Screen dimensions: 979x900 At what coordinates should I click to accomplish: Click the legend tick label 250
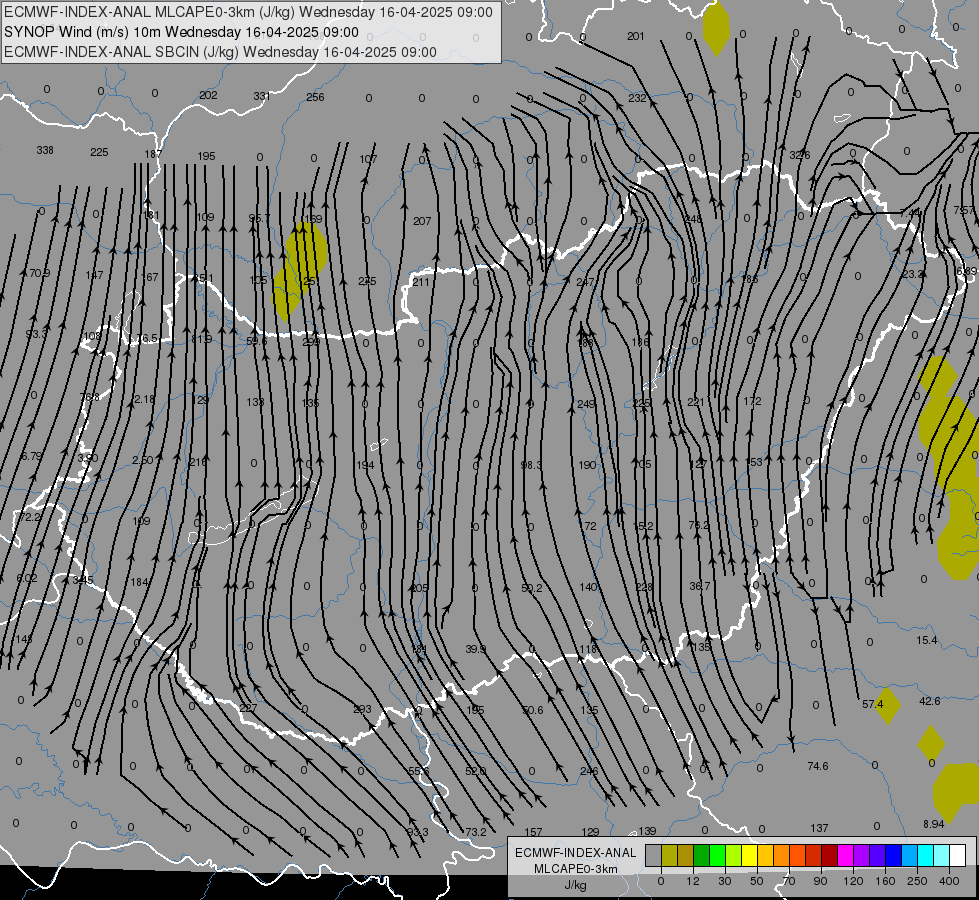917,881
